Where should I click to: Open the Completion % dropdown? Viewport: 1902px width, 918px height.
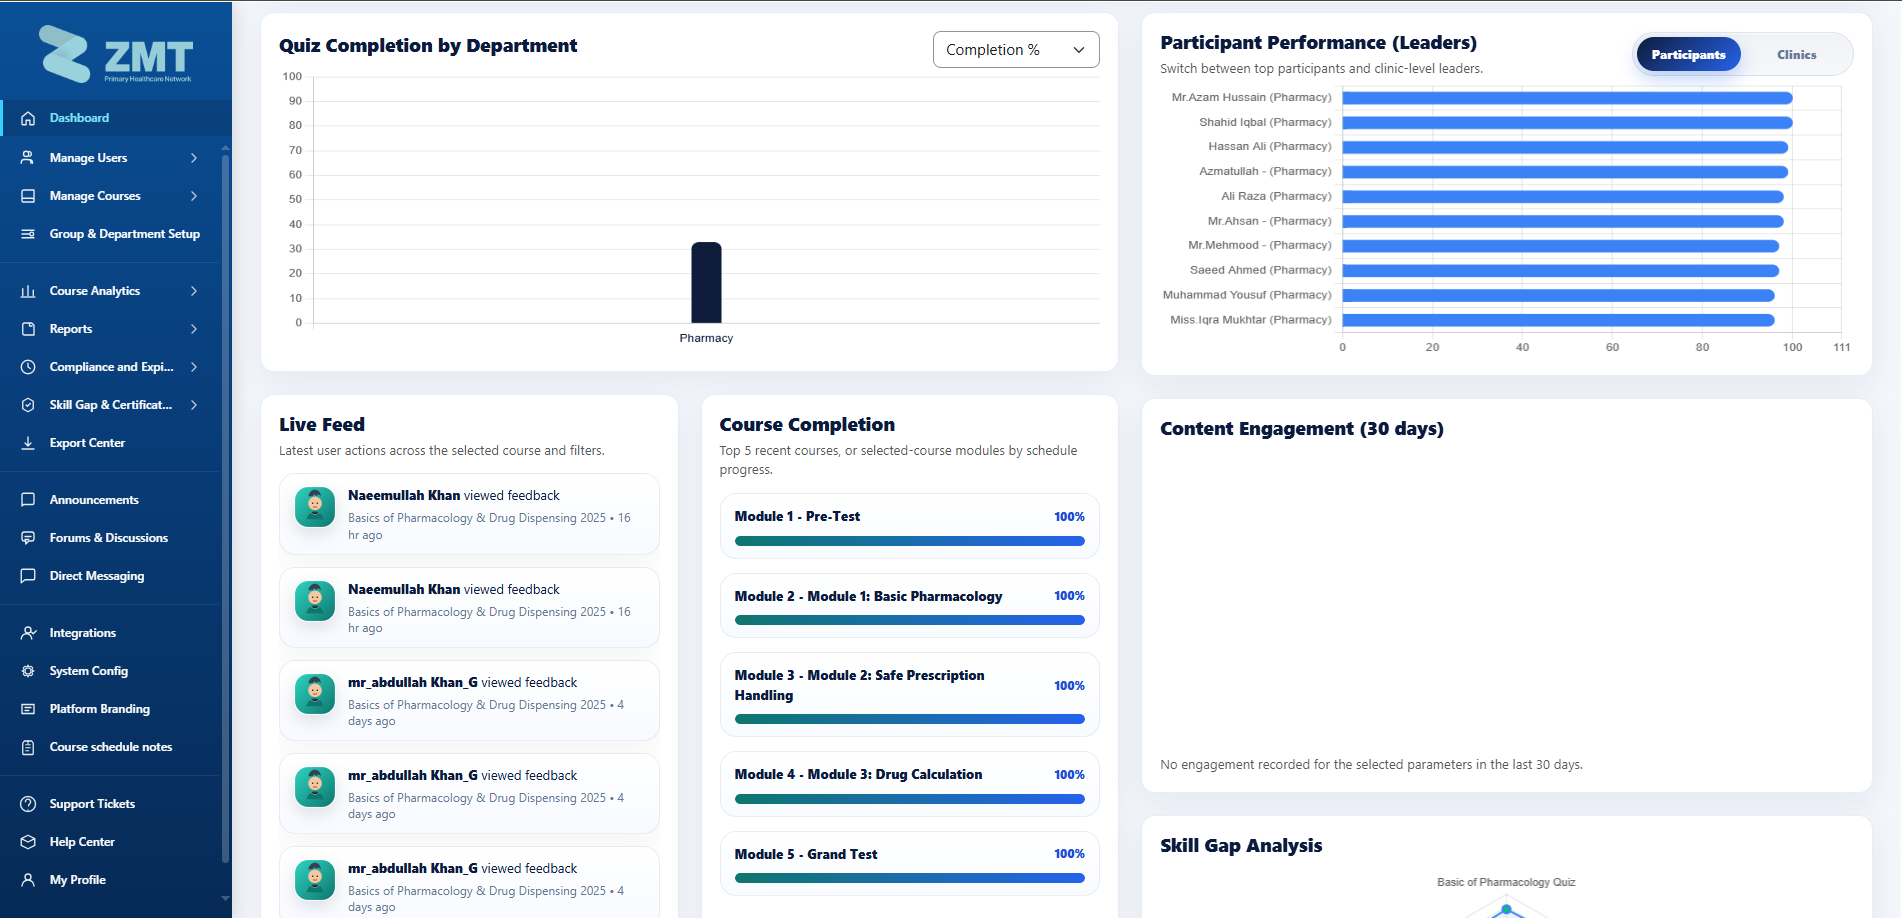point(1016,50)
